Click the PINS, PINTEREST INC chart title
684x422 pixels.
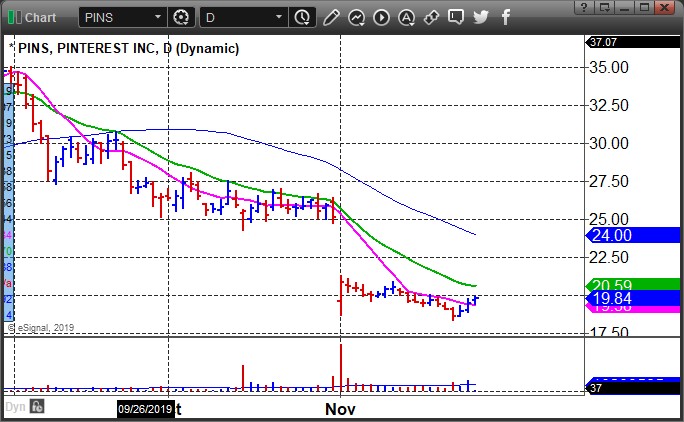(128, 48)
